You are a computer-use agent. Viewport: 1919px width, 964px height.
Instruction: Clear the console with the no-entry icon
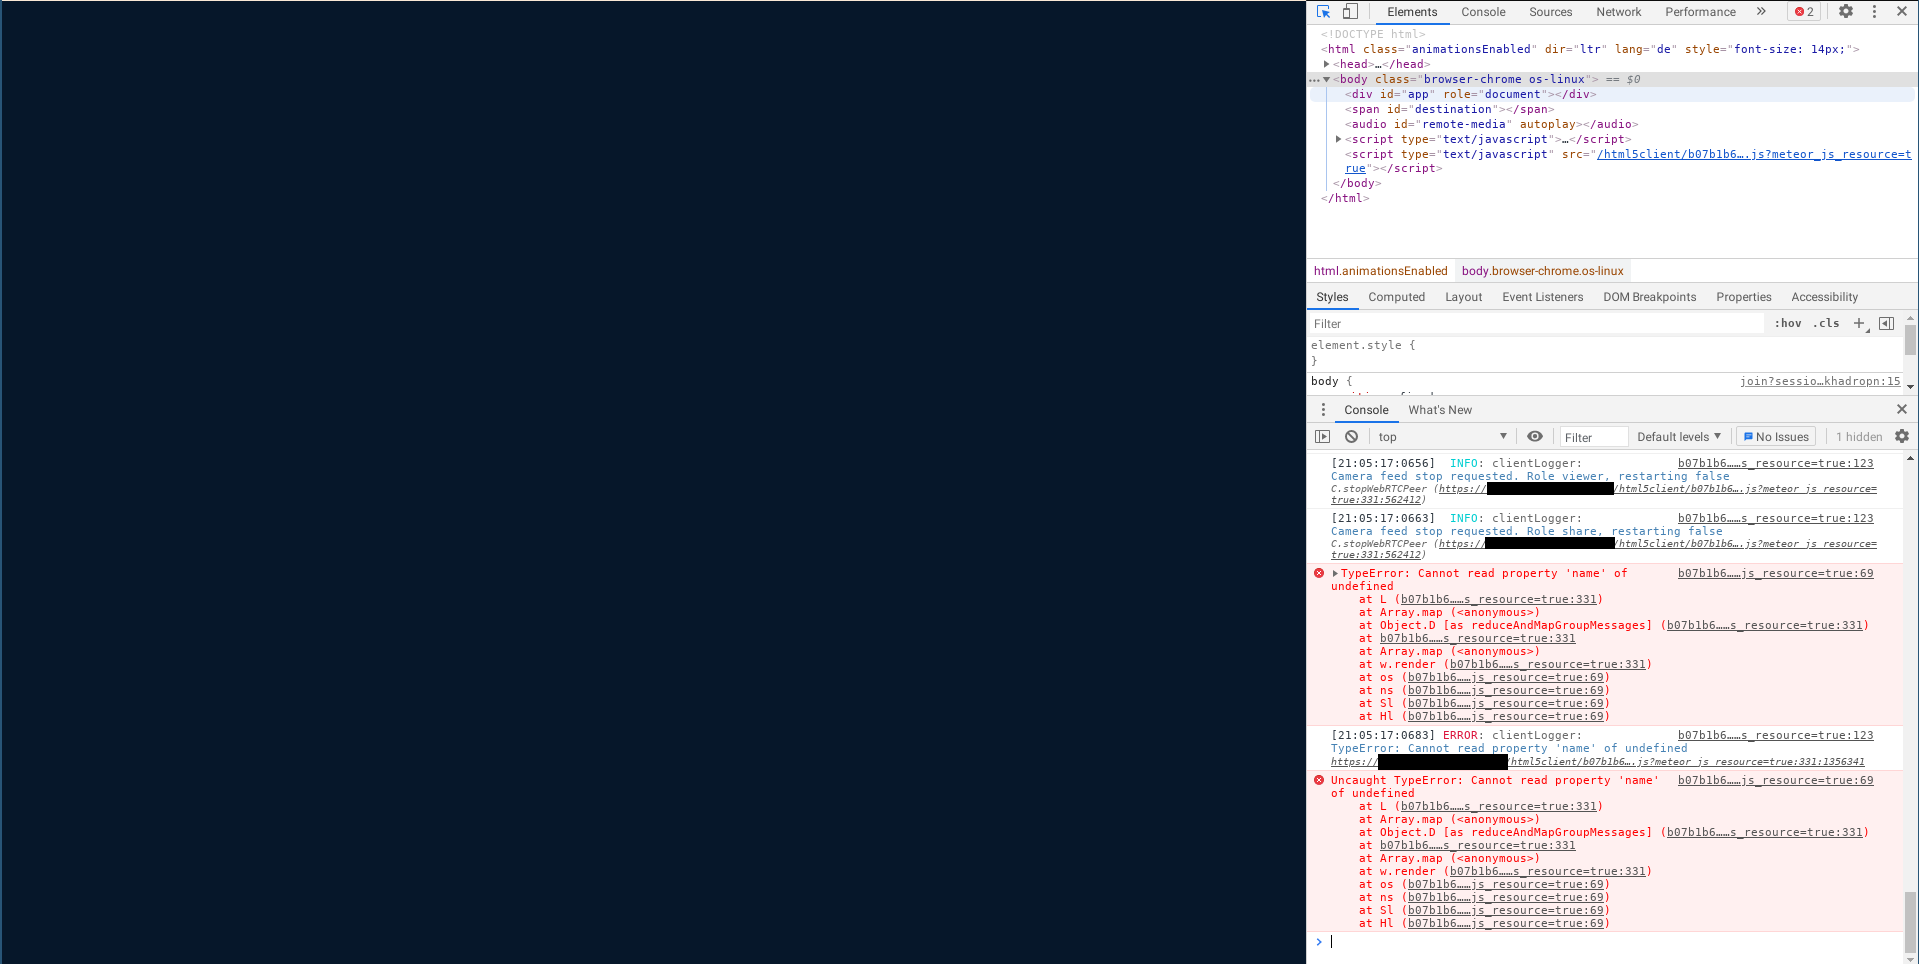1351,436
